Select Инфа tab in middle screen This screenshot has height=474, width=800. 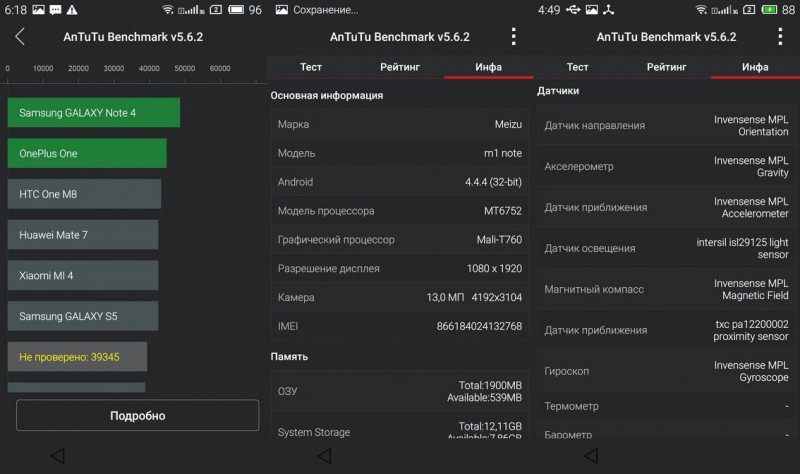point(488,67)
